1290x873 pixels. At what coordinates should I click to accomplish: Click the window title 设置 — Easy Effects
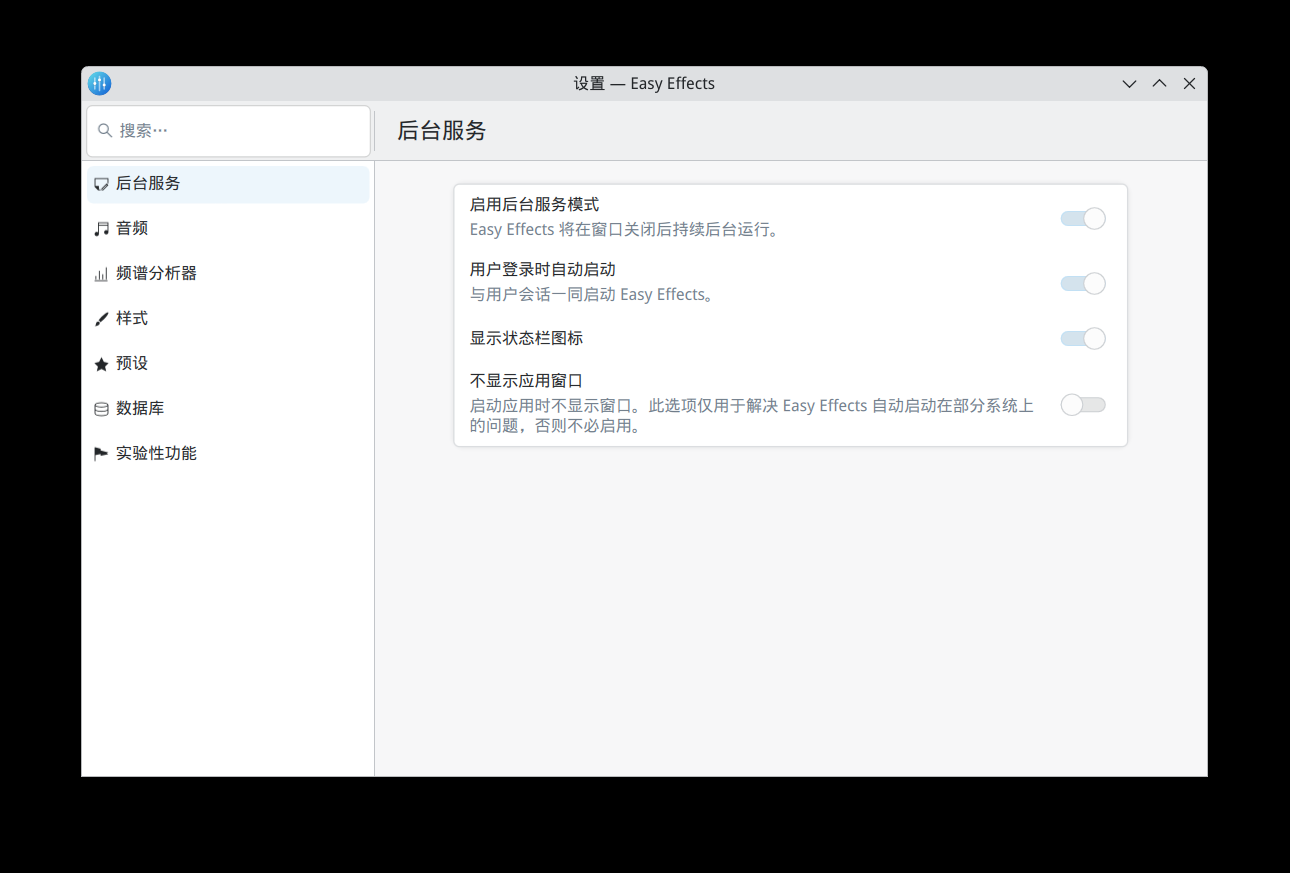coord(644,84)
